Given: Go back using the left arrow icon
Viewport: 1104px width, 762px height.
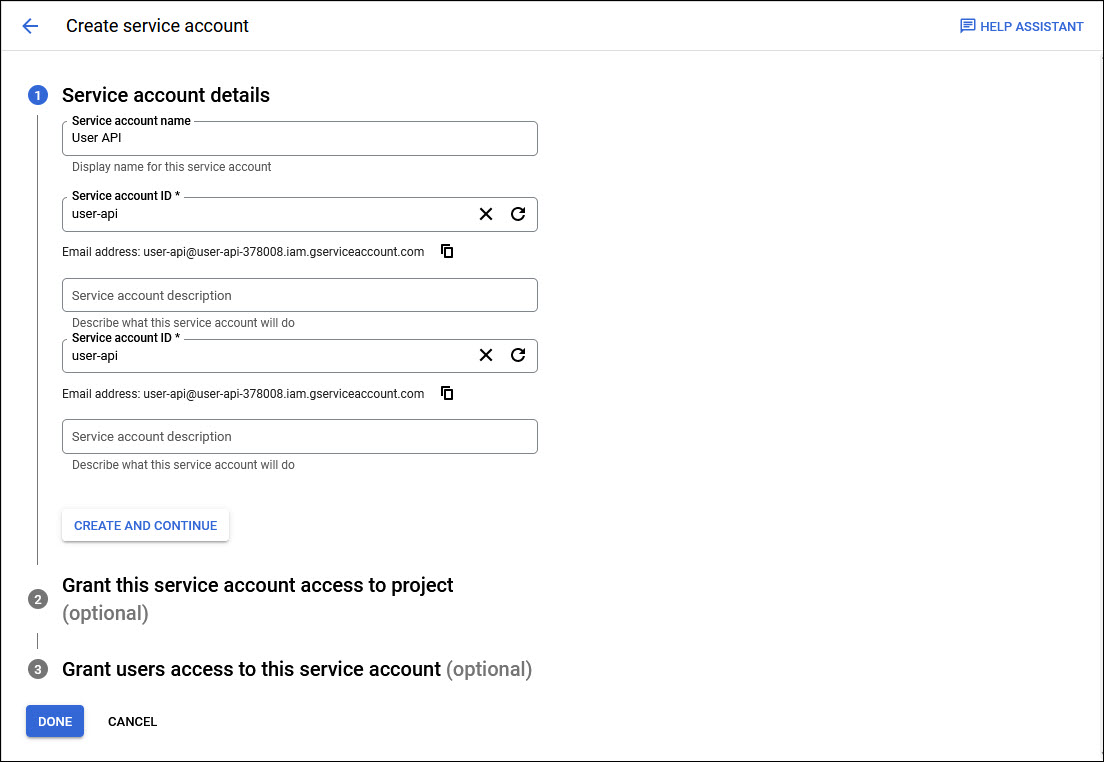Looking at the screenshot, I should (x=30, y=26).
